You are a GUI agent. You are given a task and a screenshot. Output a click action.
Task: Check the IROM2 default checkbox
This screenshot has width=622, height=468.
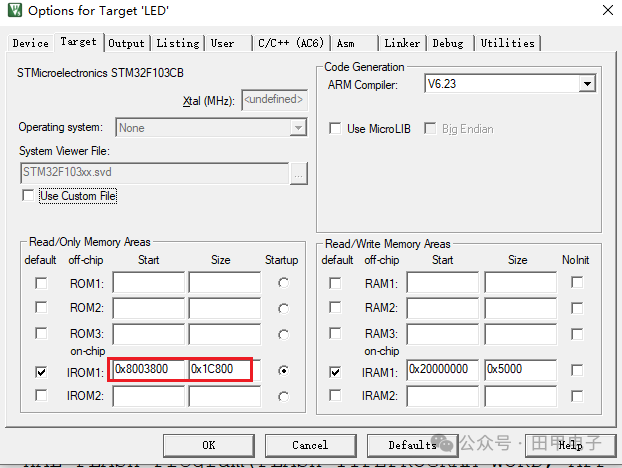tap(41, 395)
